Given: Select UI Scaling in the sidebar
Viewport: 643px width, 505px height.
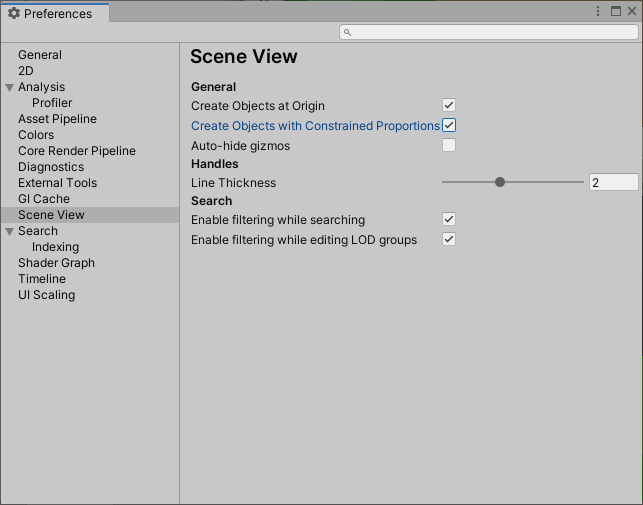Looking at the screenshot, I should [x=46, y=295].
